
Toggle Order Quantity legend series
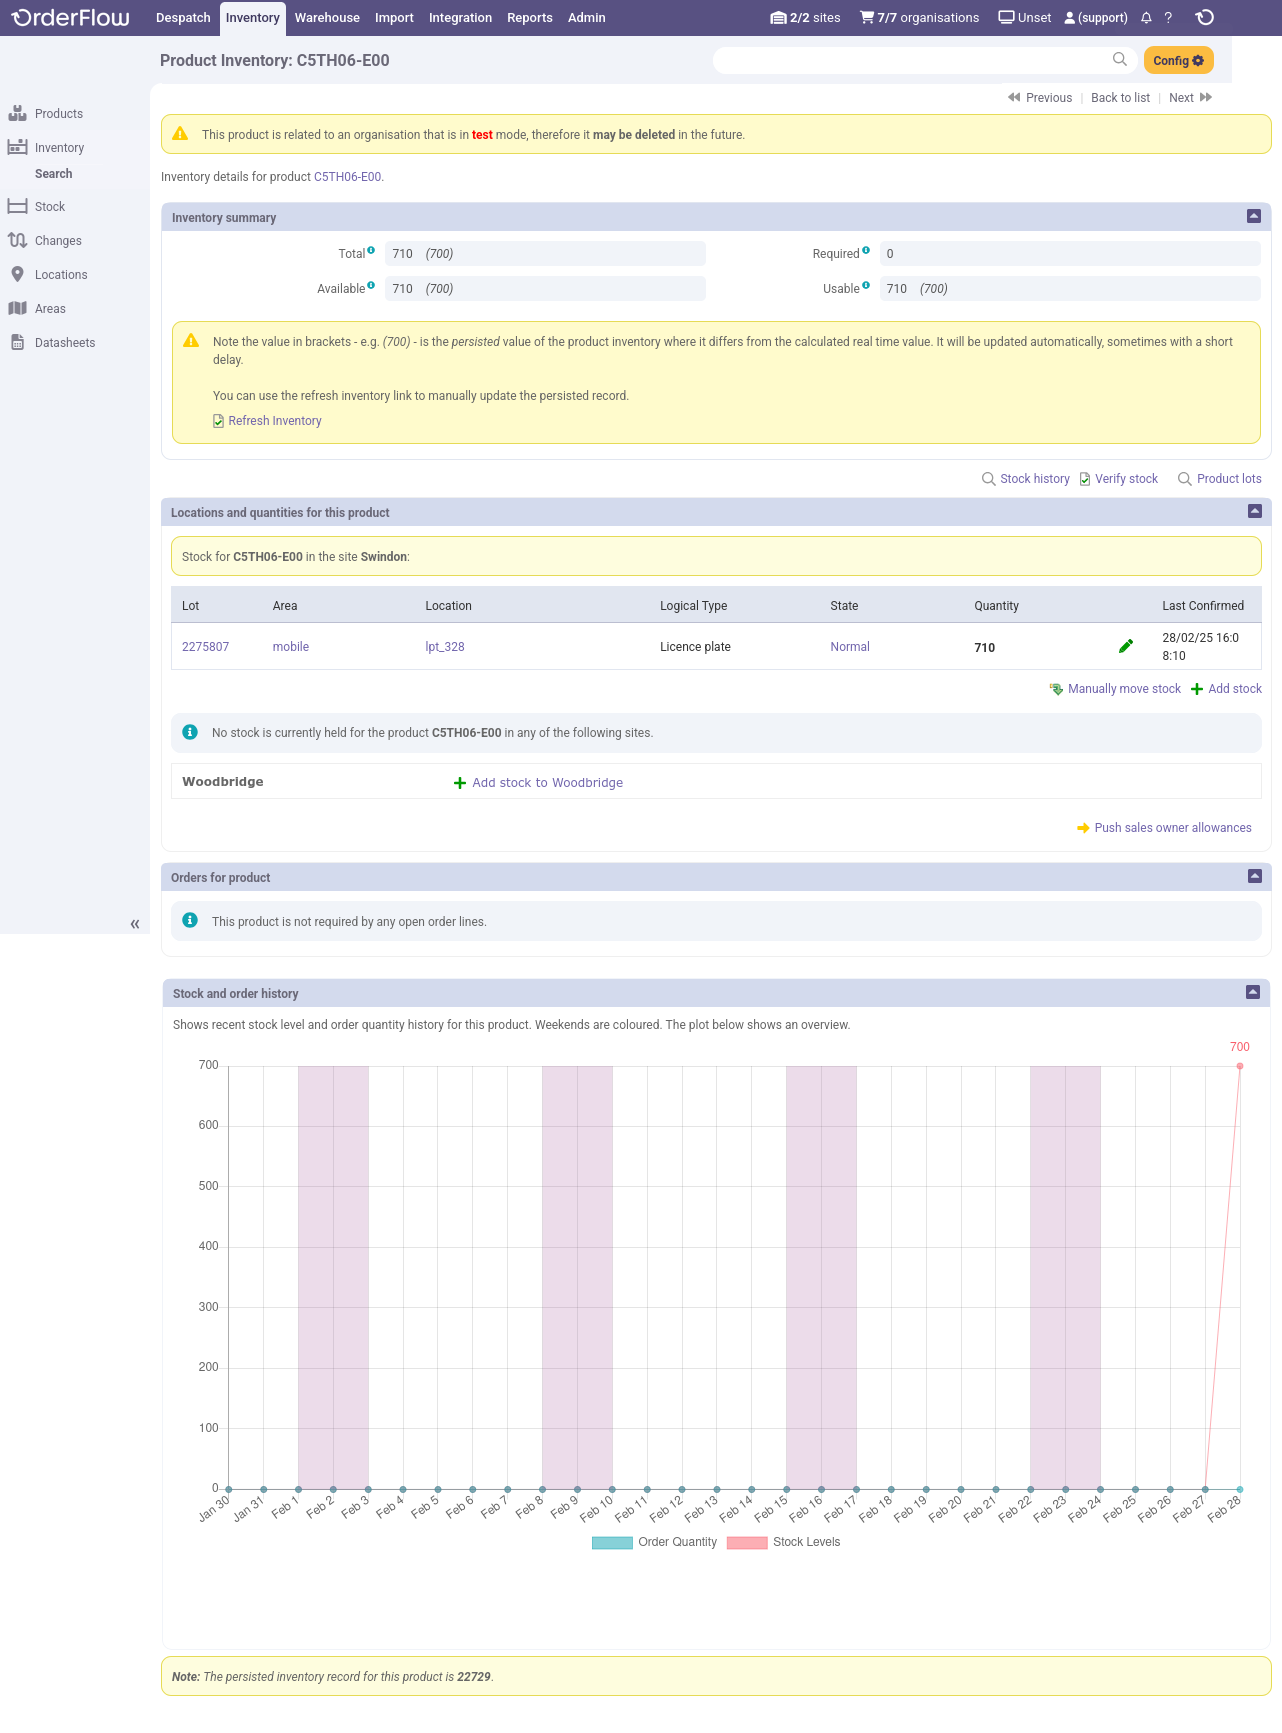655,1542
